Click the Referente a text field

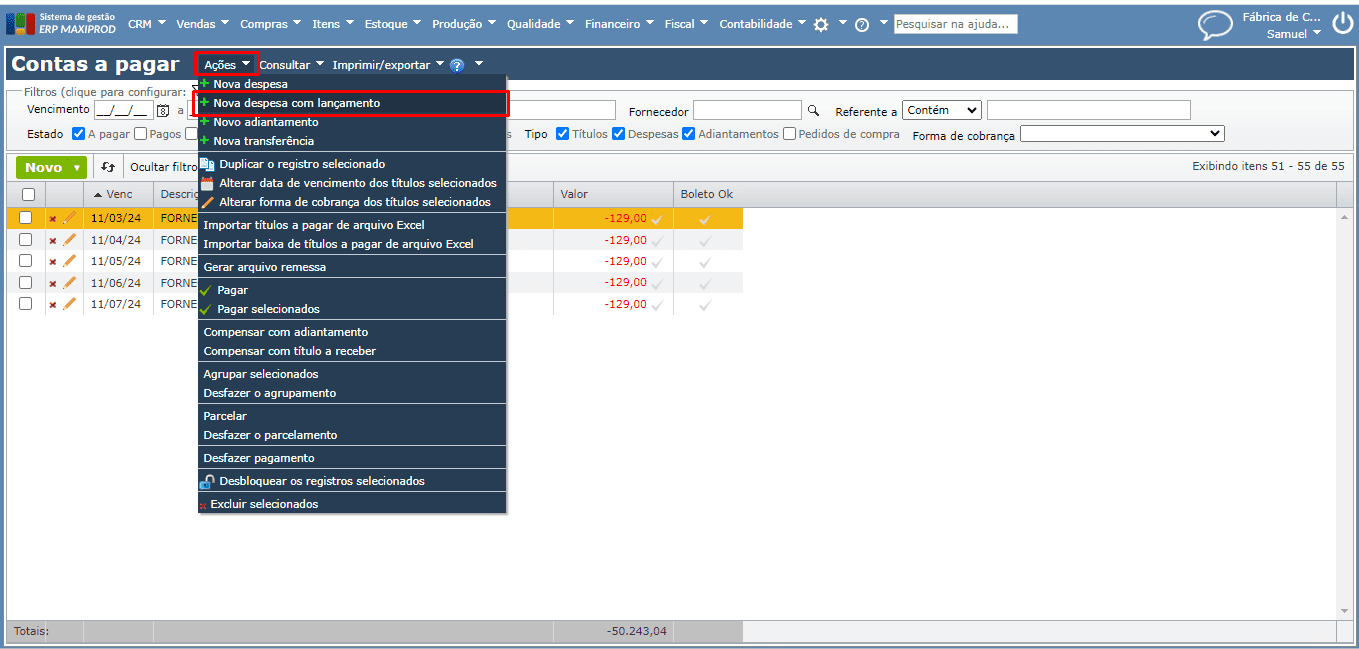click(1088, 110)
